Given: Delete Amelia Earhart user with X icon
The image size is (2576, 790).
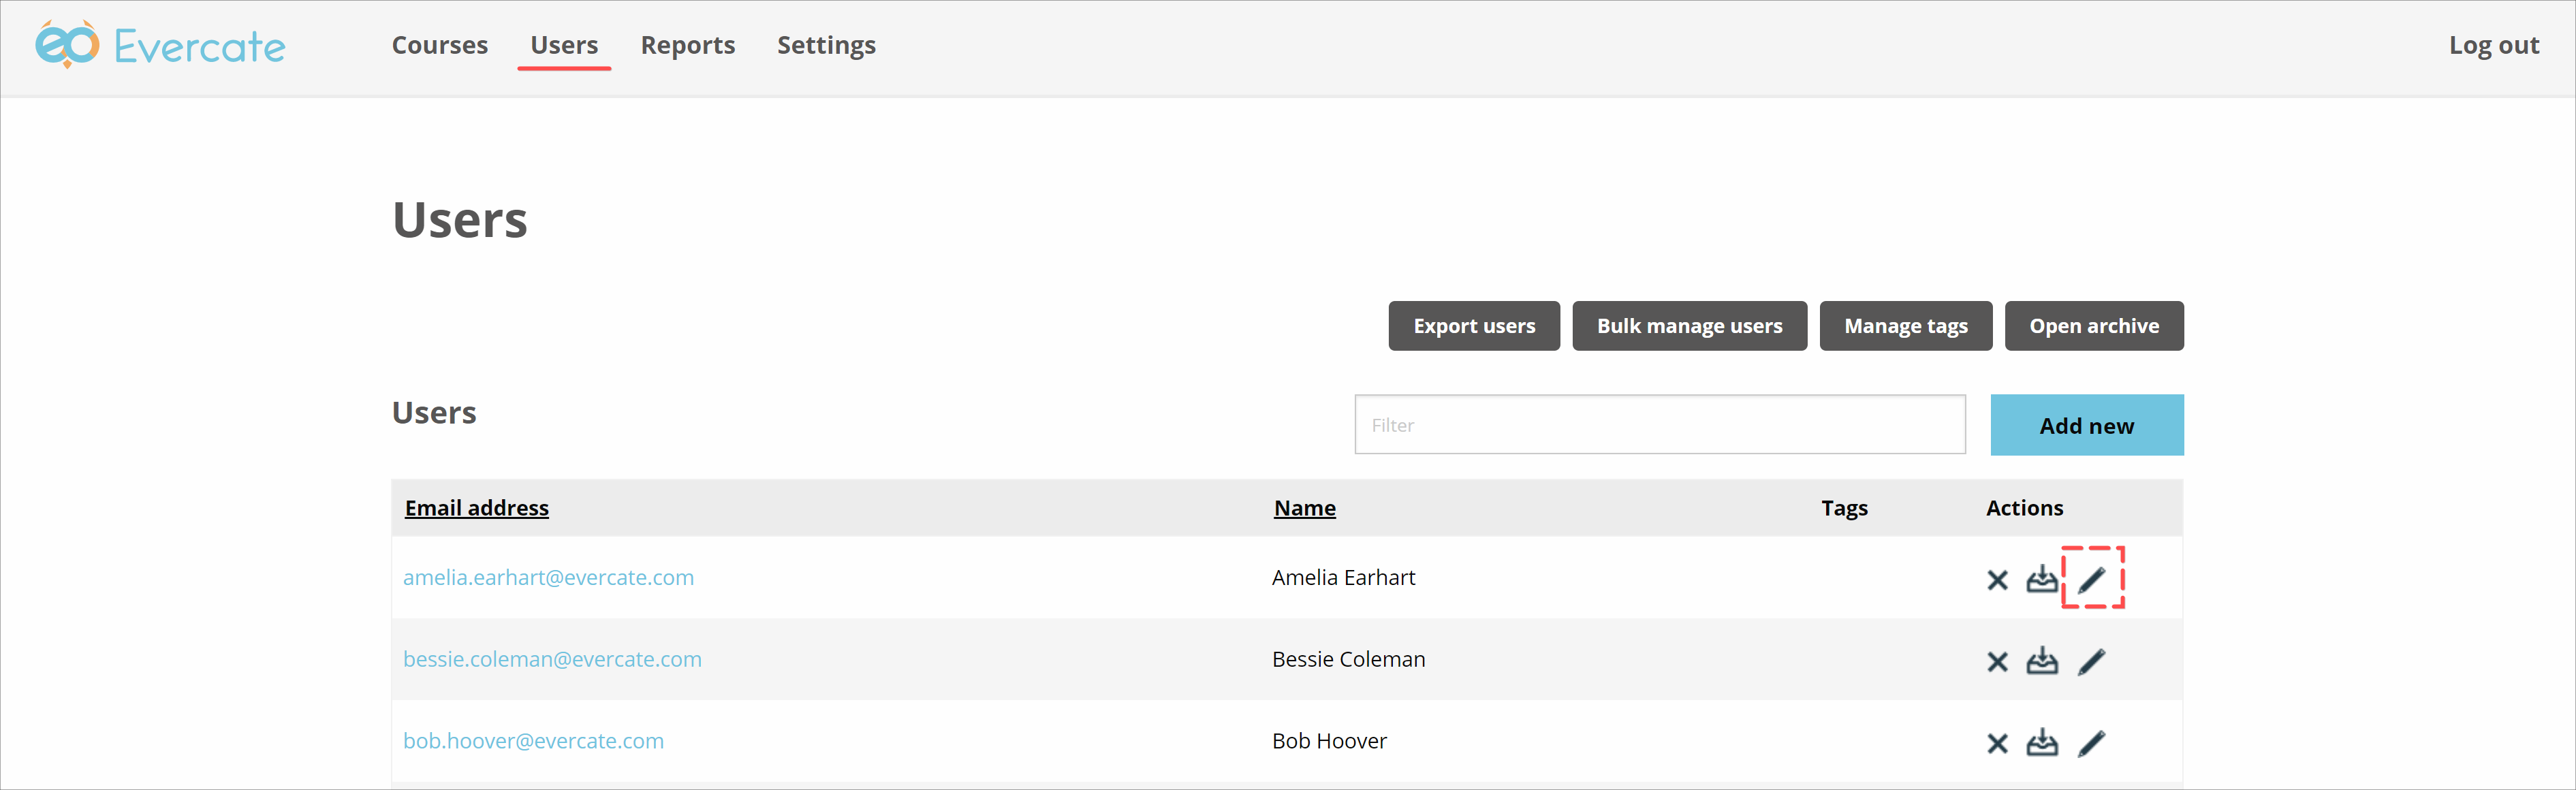Looking at the screenshot, I should tap(1997, 580).
